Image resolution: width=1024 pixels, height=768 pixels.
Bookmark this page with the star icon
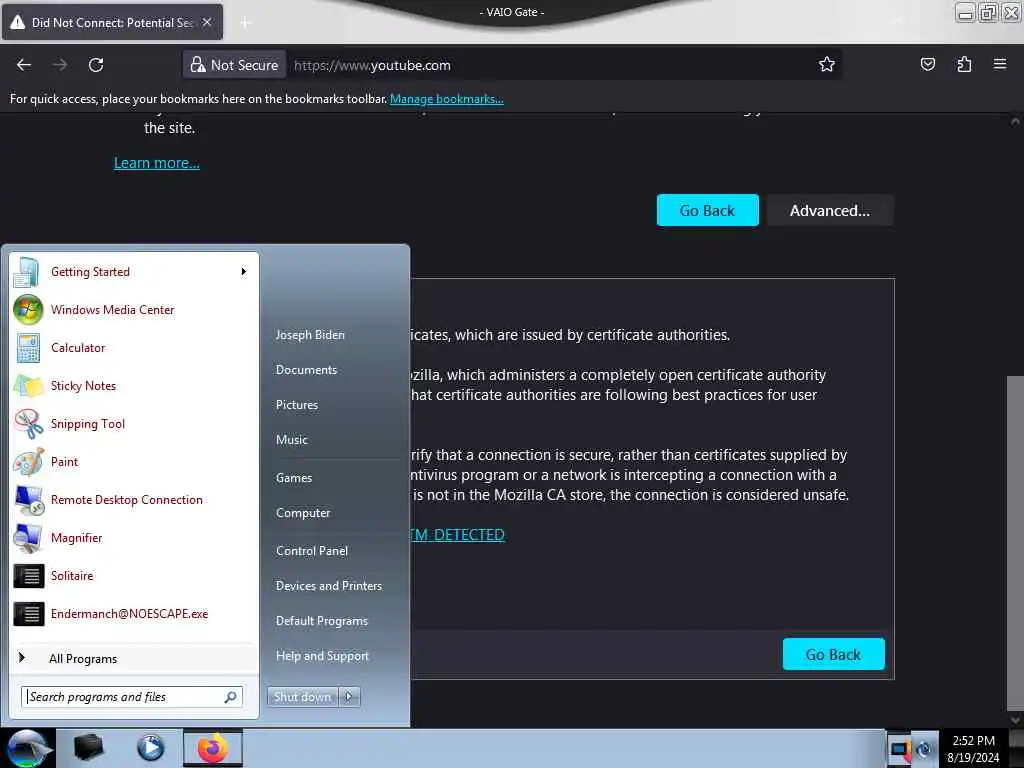[x=827, y=64]
